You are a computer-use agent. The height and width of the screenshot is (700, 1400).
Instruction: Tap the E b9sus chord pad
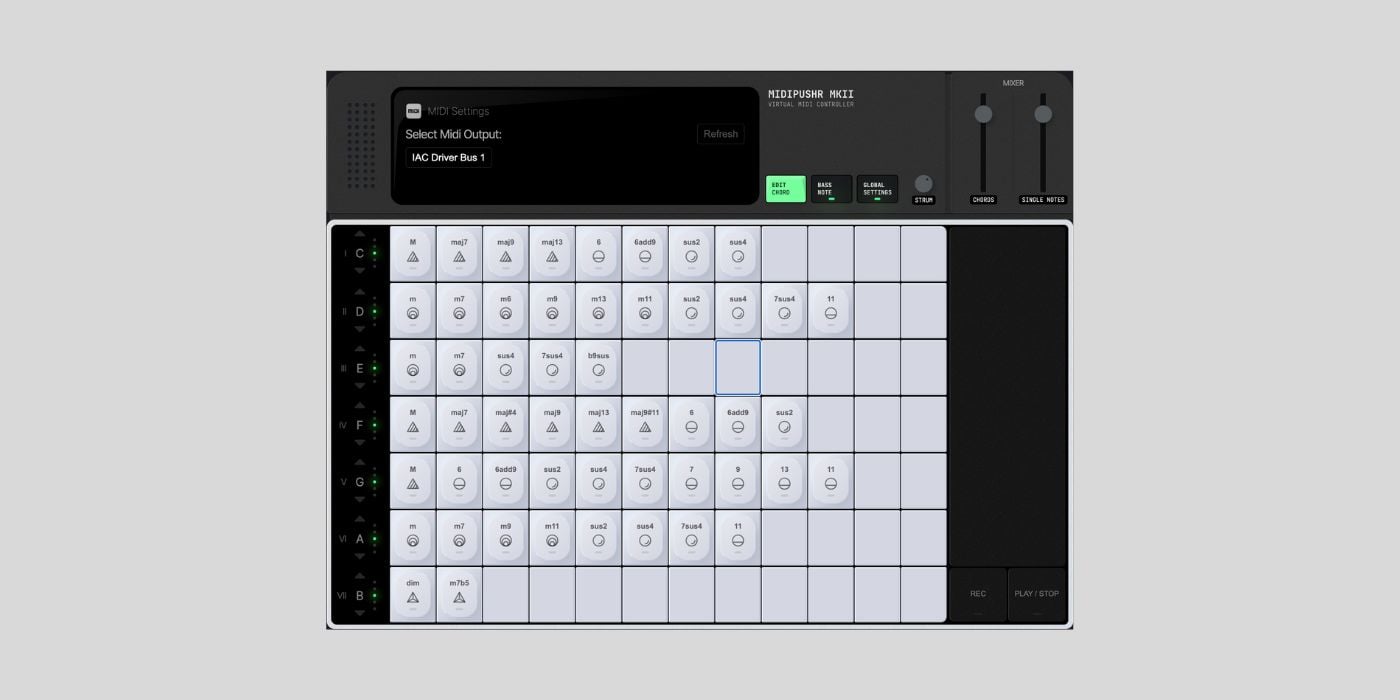(x=598, y=368)
